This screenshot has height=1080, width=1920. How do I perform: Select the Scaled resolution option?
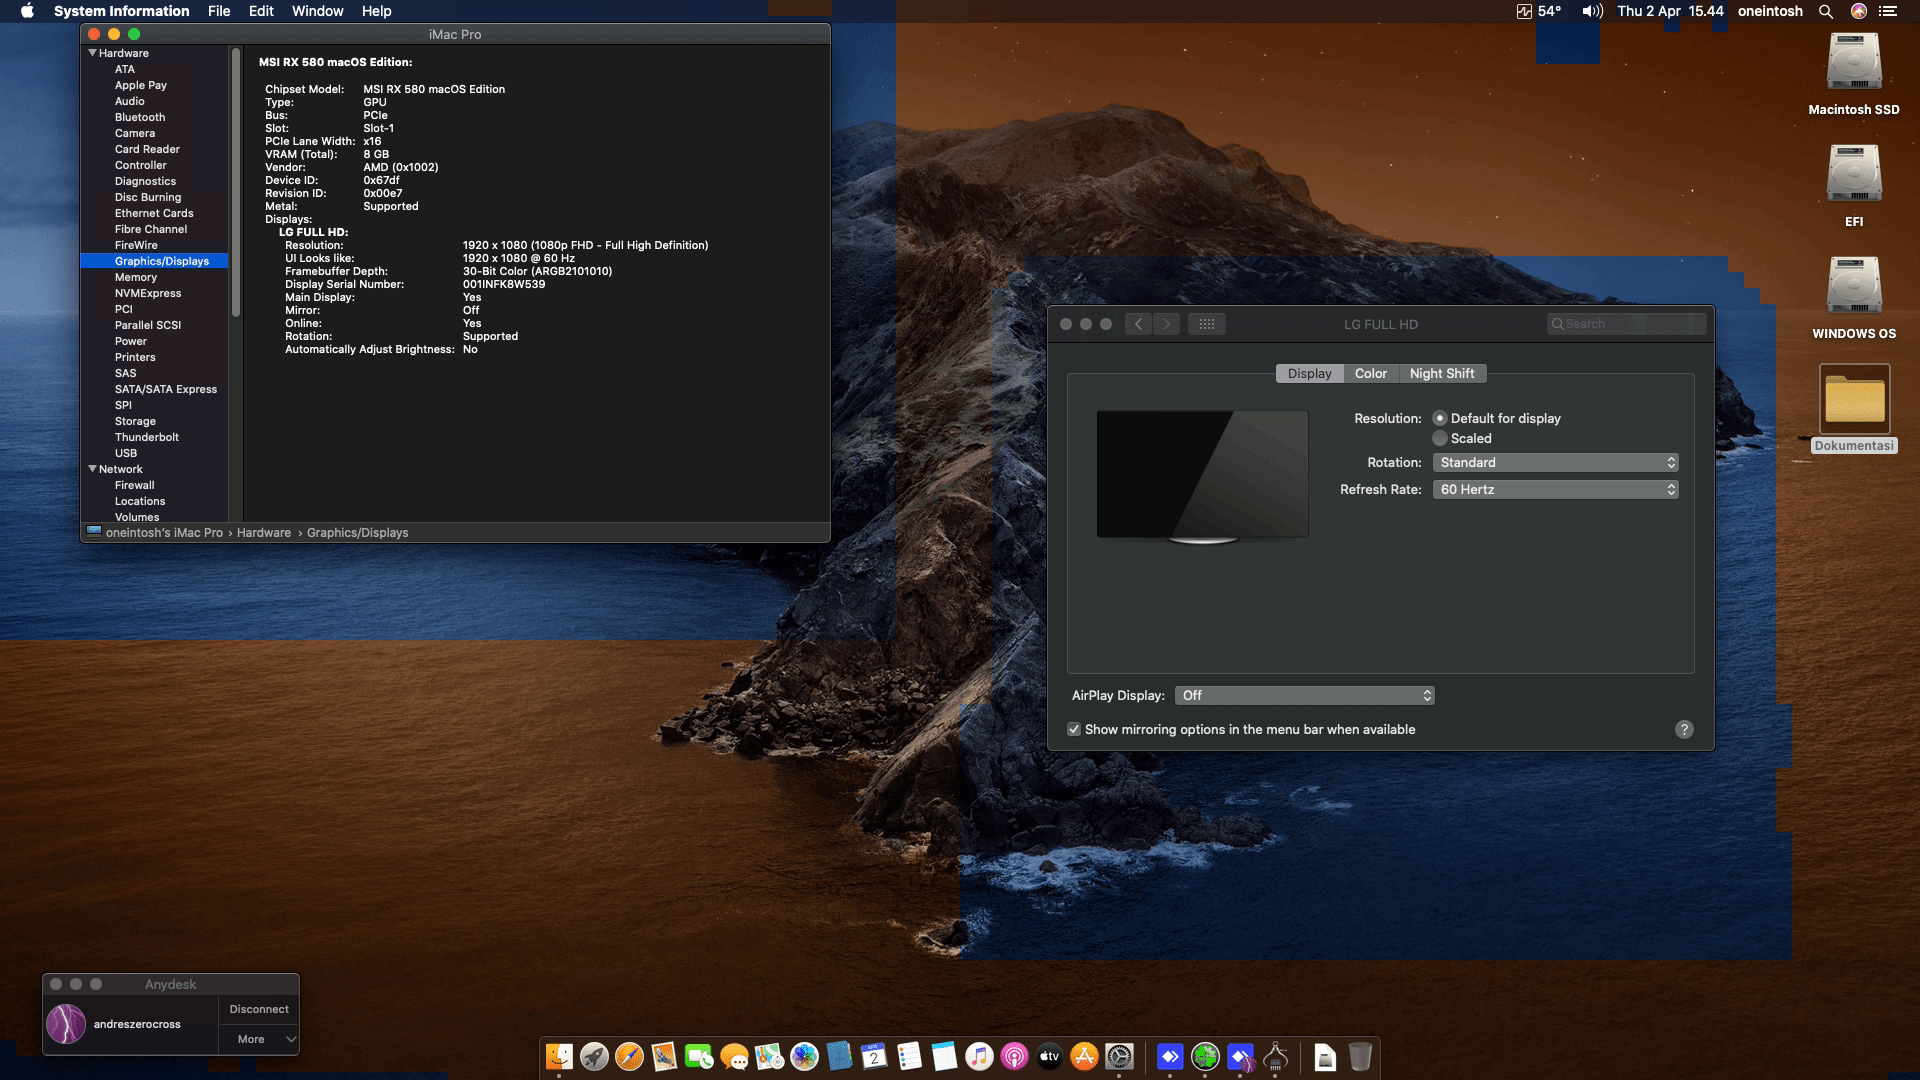(1440, 438)
